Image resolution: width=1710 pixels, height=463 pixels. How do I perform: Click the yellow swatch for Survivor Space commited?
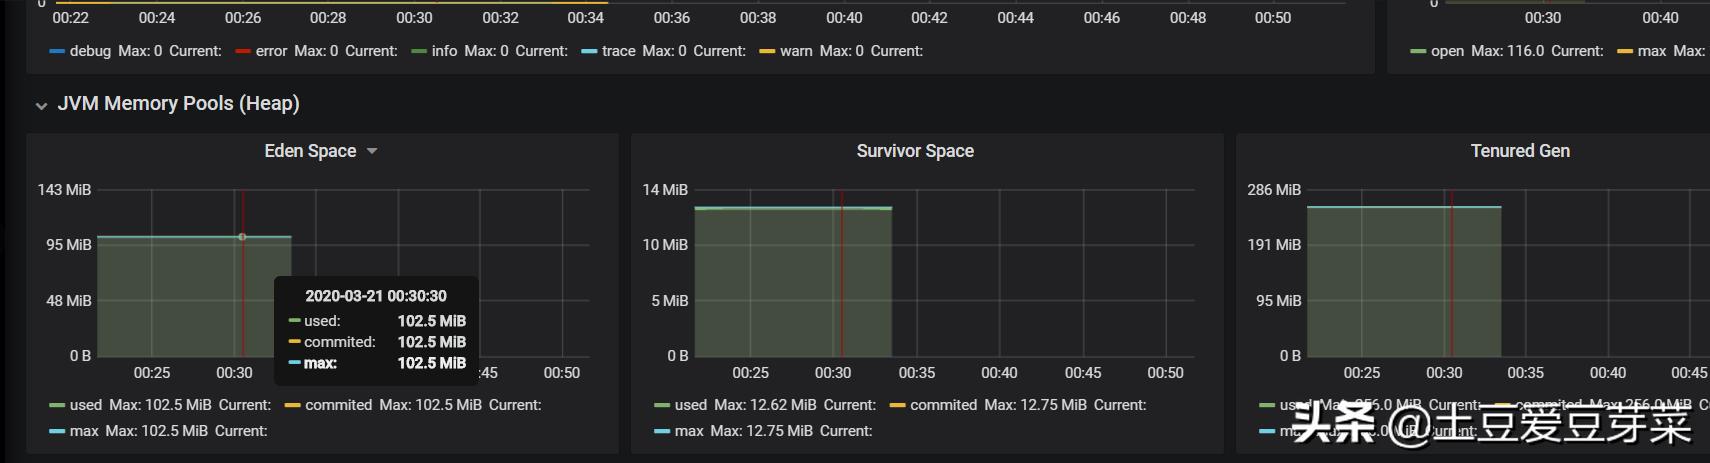click(x=897, y=405)
